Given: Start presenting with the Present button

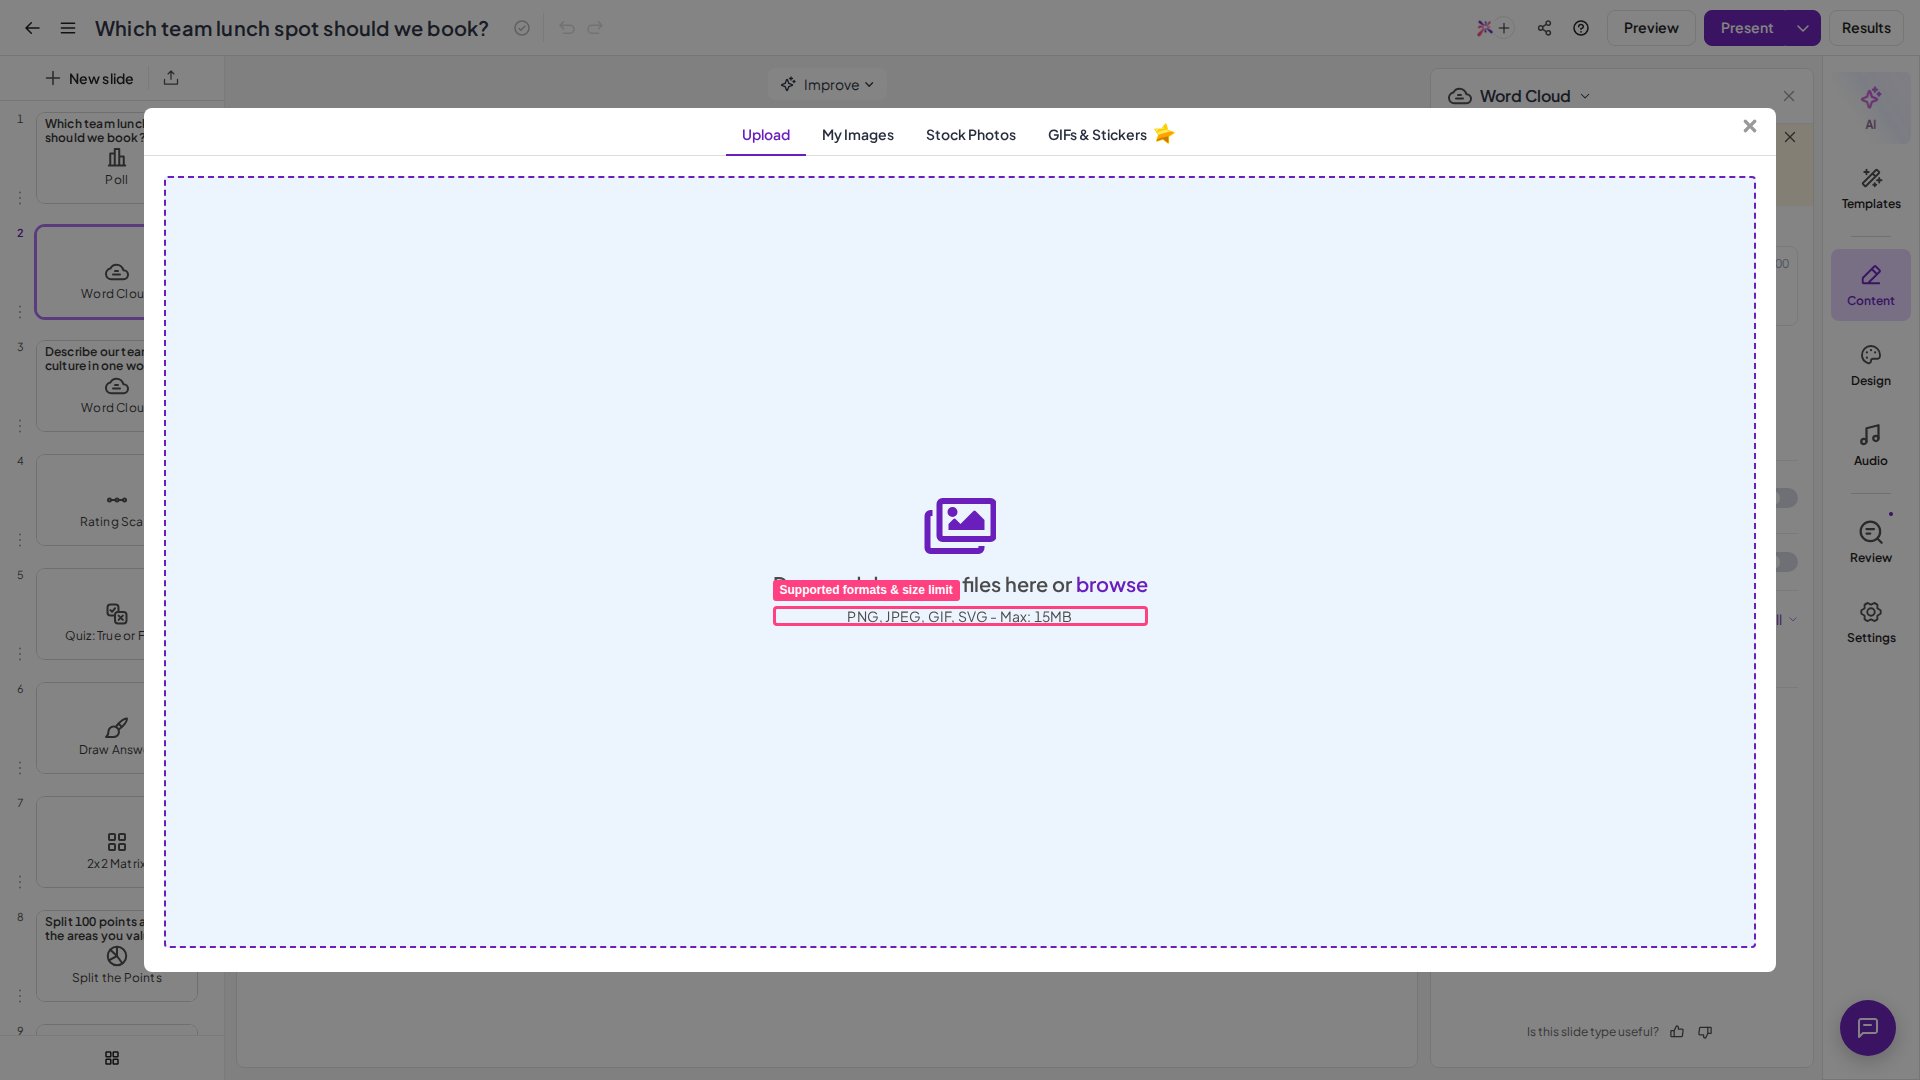Looking at the screenshot, I should pyautogui.click(x=1746, y=28).
